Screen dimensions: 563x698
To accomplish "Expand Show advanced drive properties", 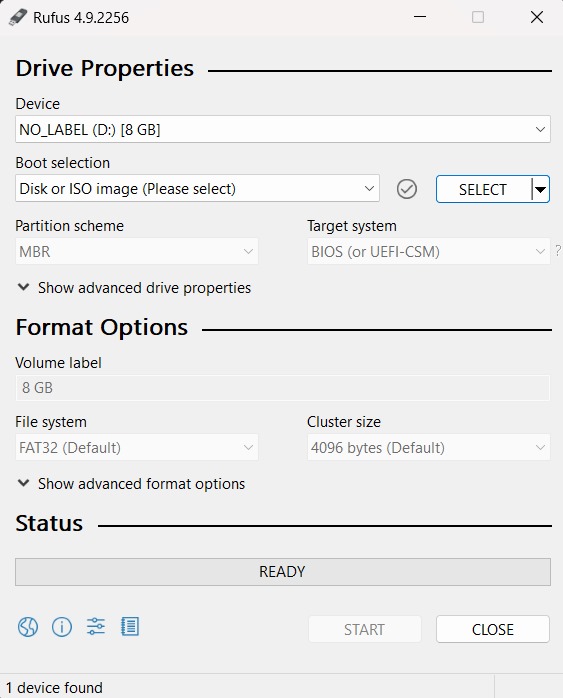I will pyautogui.click(x=134, y=288).
